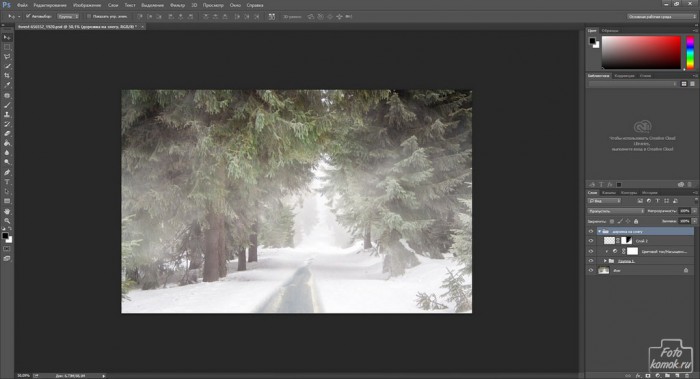Hide the selected top group layer
700x379 pixels.
pos(591,231)
